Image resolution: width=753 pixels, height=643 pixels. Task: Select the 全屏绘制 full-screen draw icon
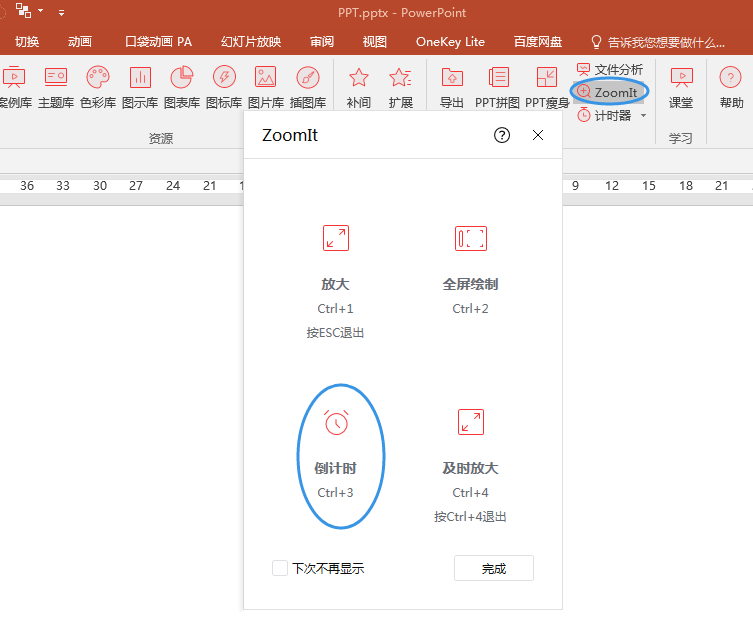pyautogui.click(x=471, y=238)
